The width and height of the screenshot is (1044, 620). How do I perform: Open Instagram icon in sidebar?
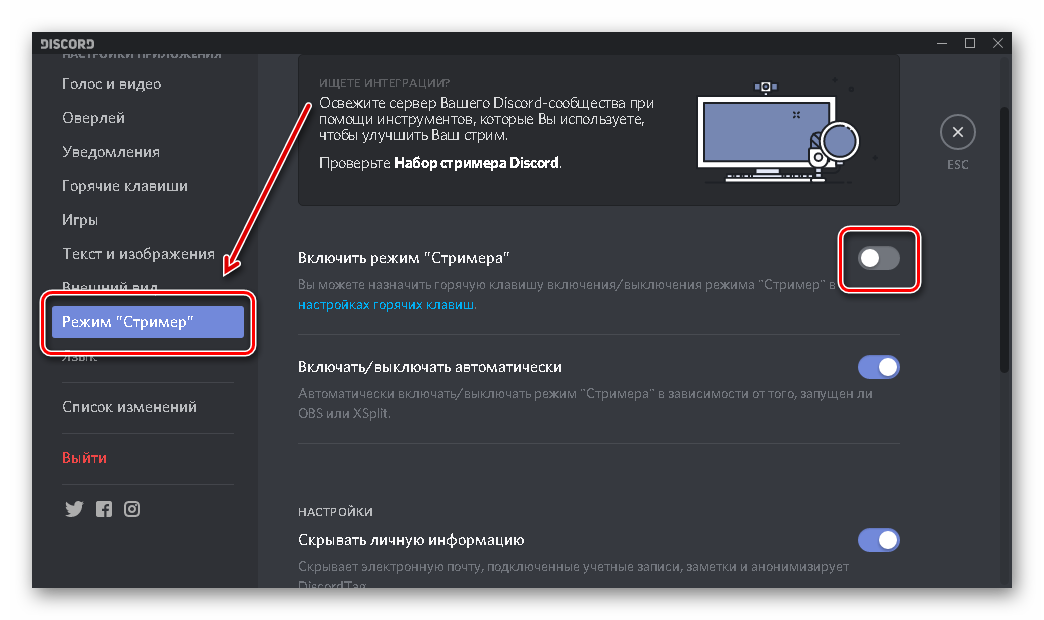pos(132,509)
